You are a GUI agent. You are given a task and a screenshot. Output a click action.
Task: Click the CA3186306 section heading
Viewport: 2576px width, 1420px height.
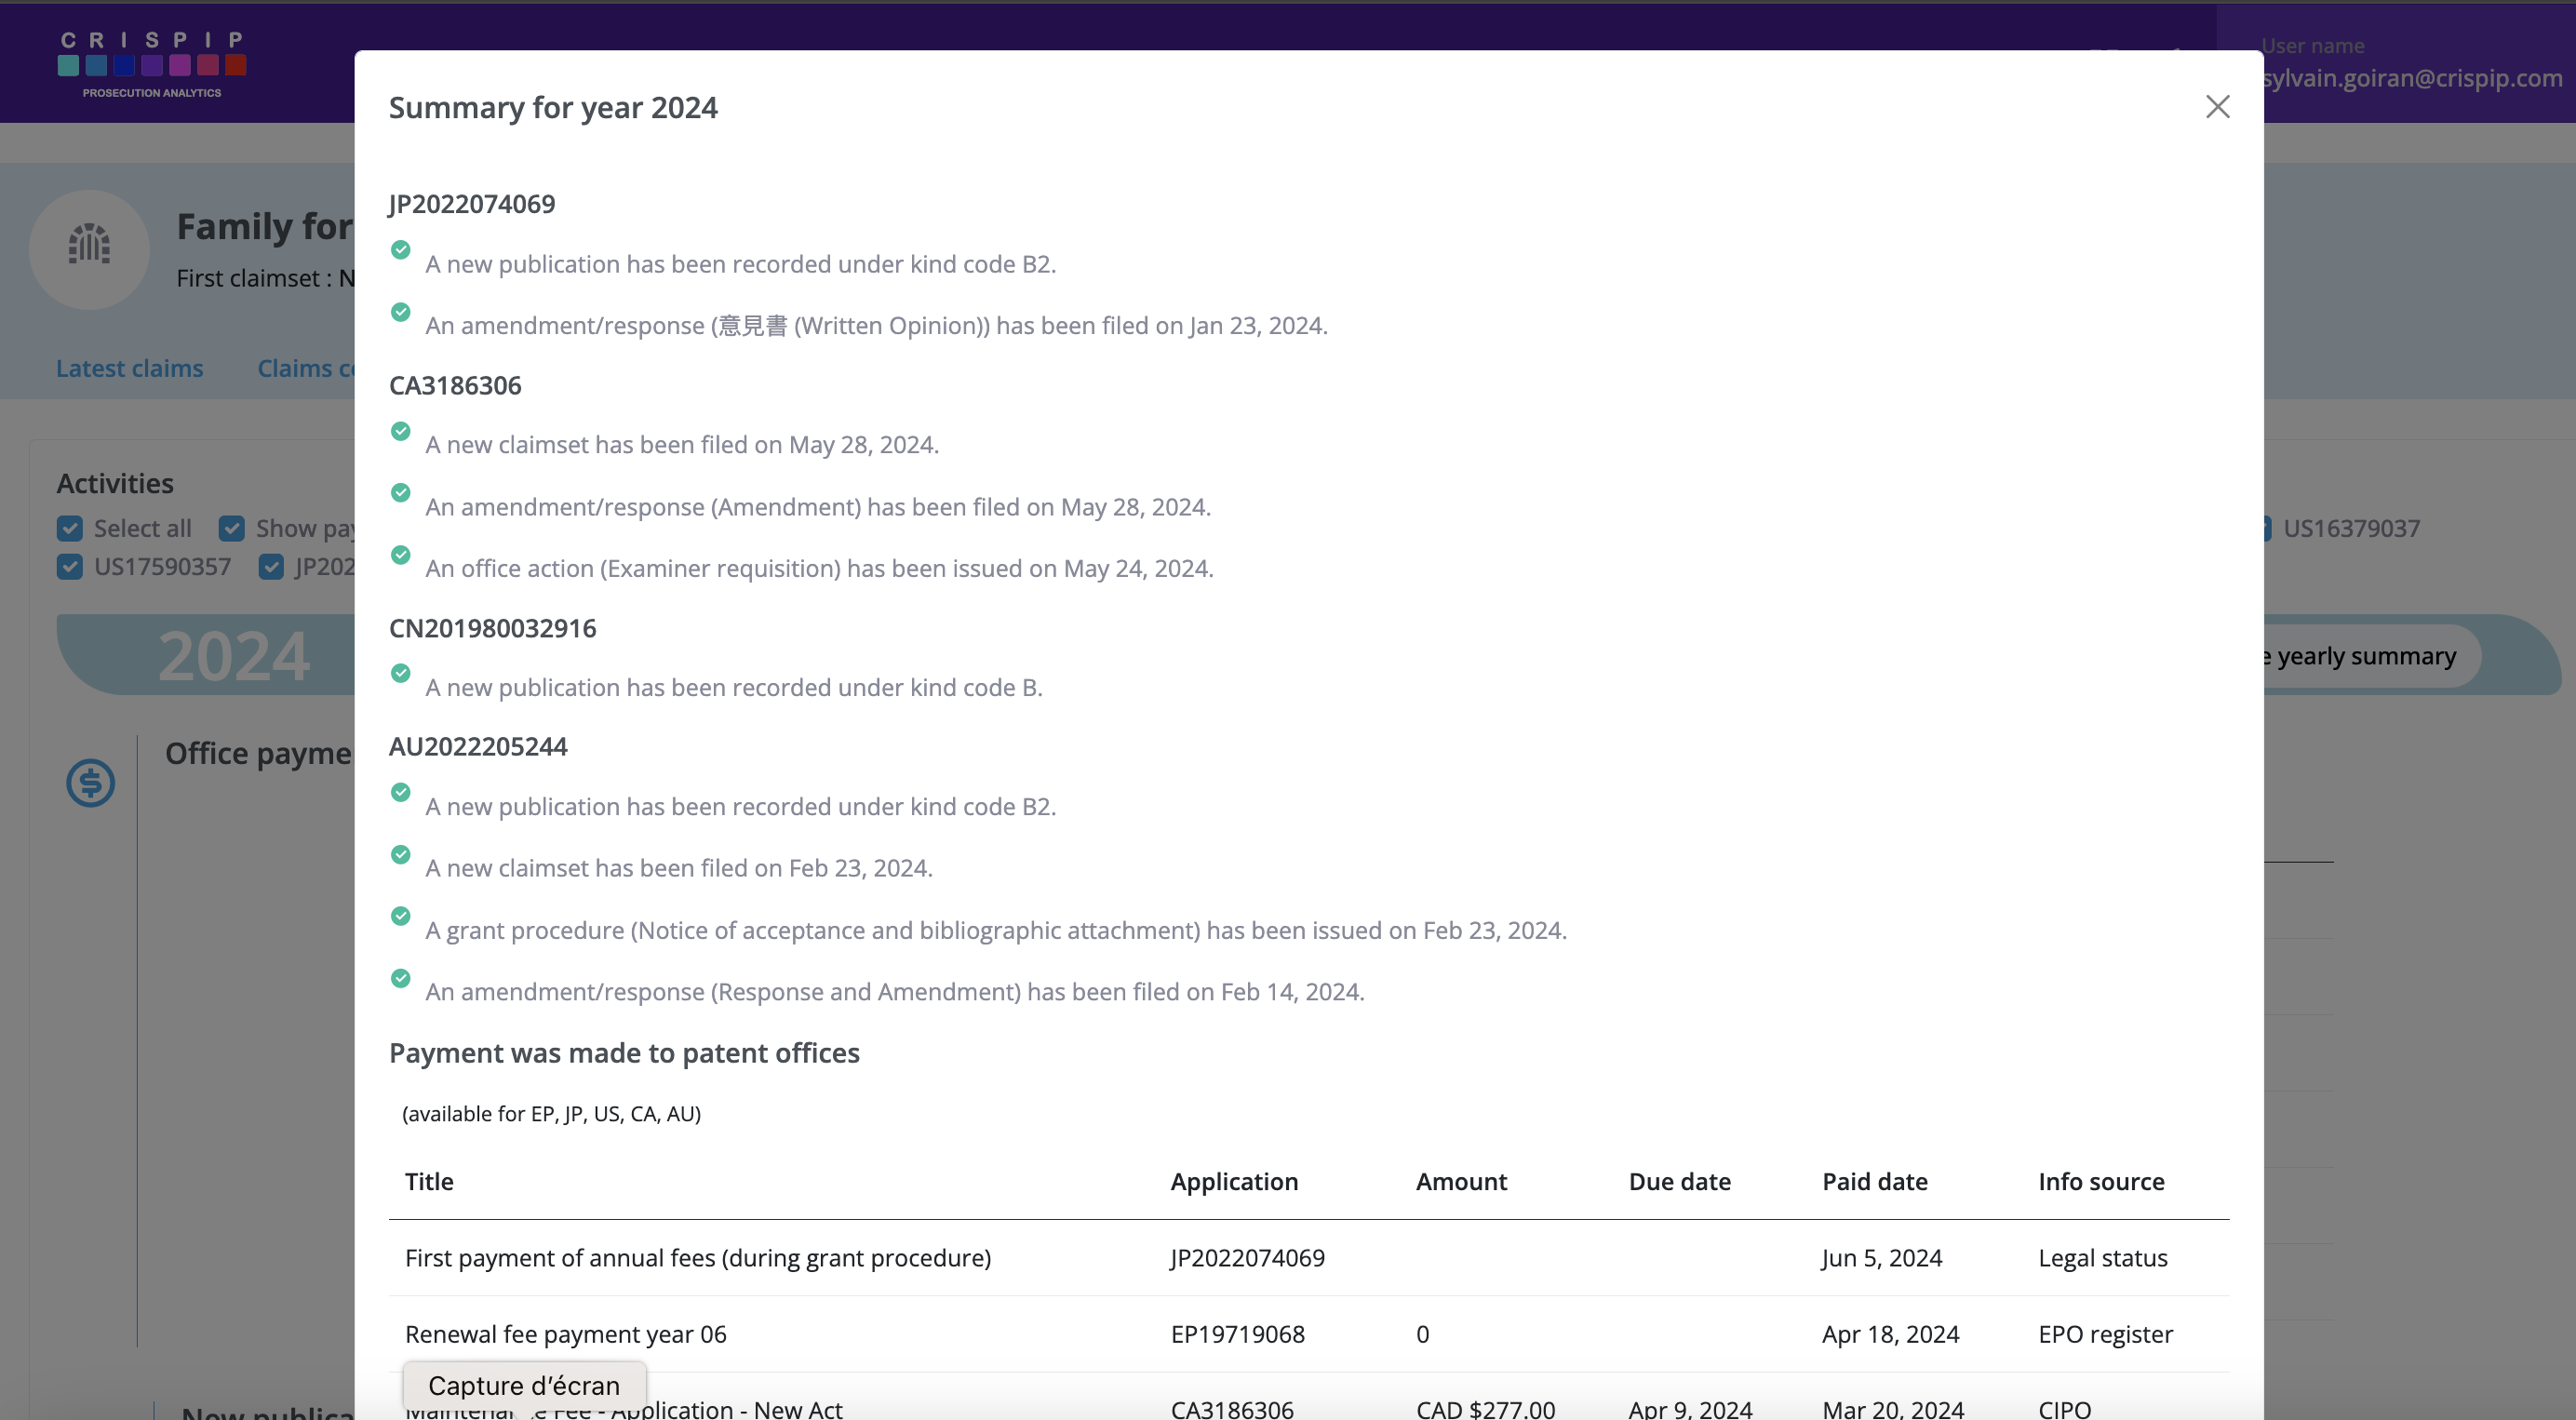click(455, 385)
